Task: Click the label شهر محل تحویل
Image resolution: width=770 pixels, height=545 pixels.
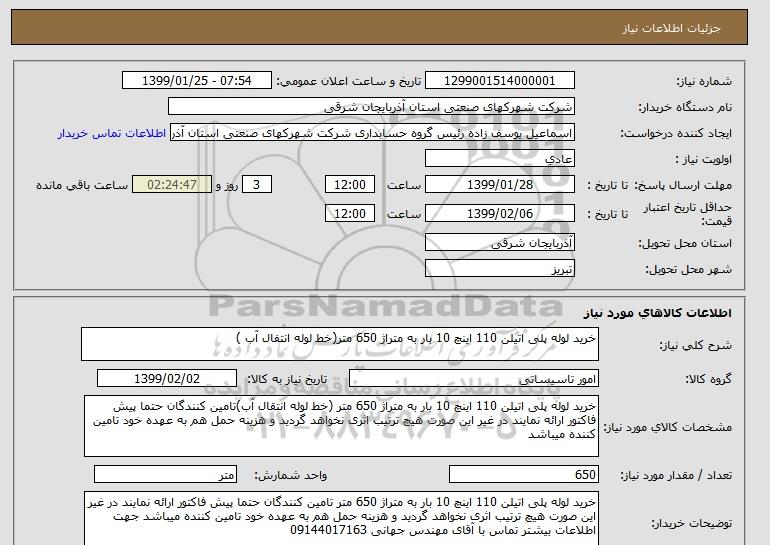Action: (x=688, y=270)
